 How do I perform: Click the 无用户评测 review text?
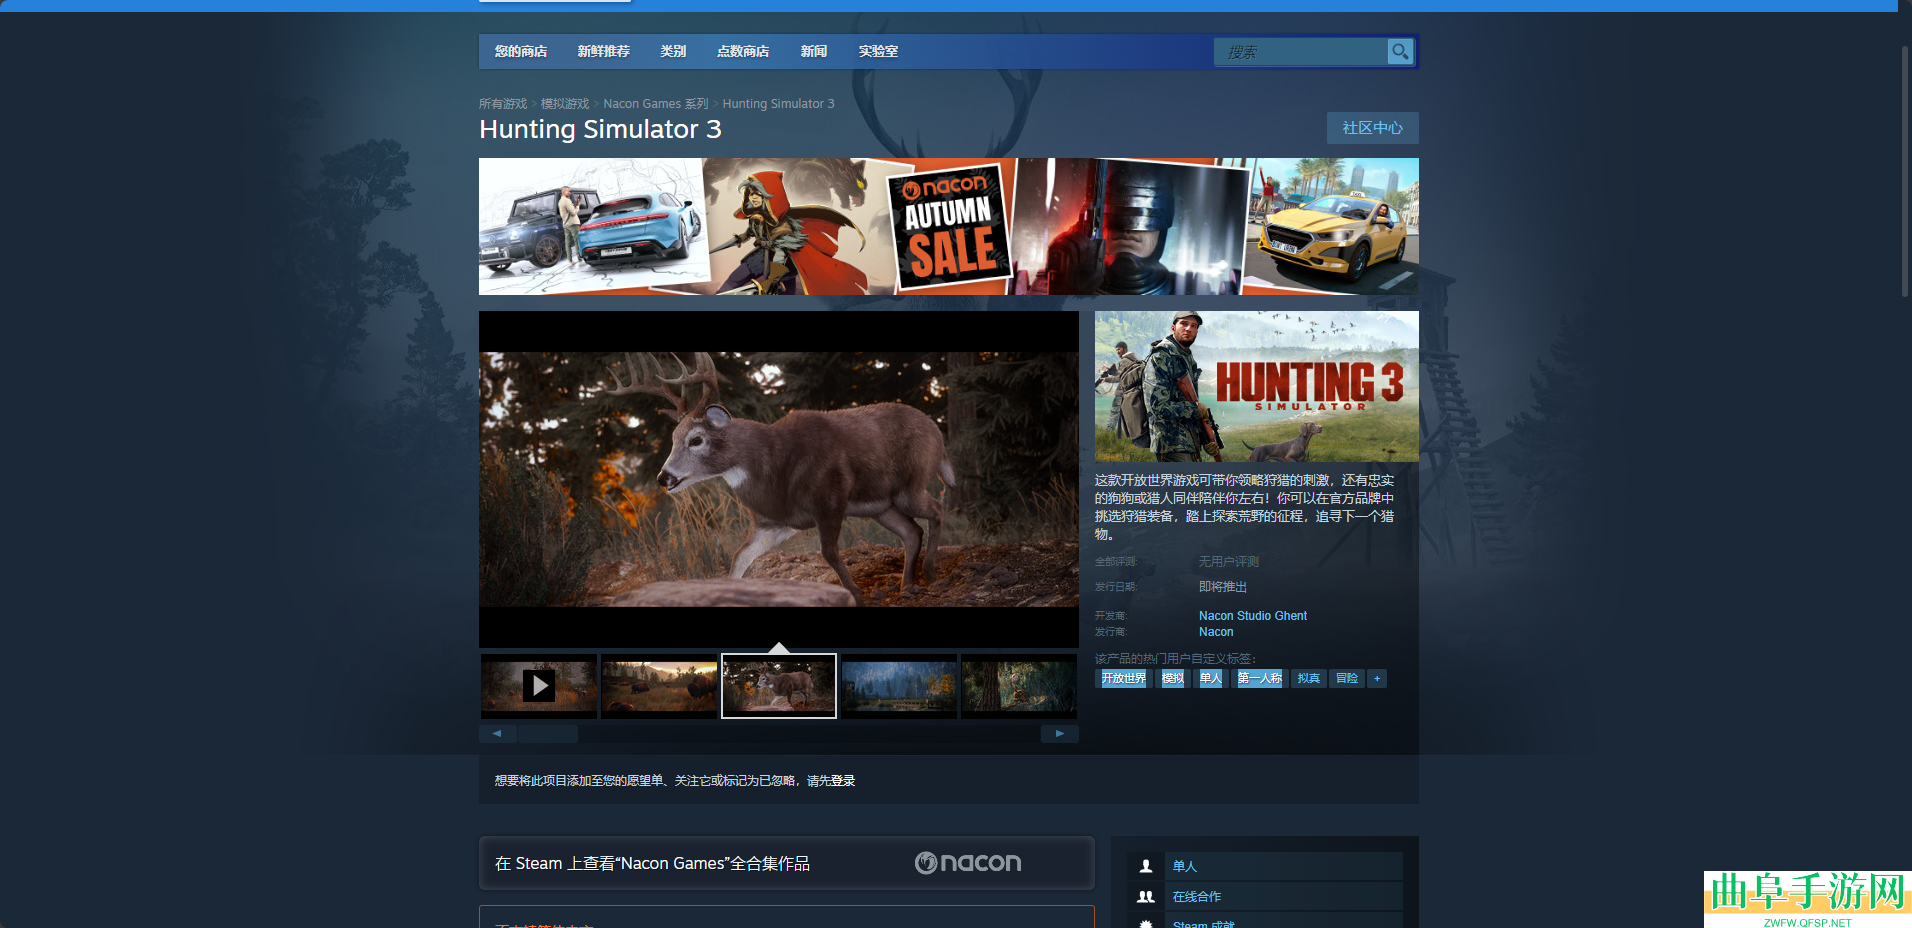[x=1229, y=562]
